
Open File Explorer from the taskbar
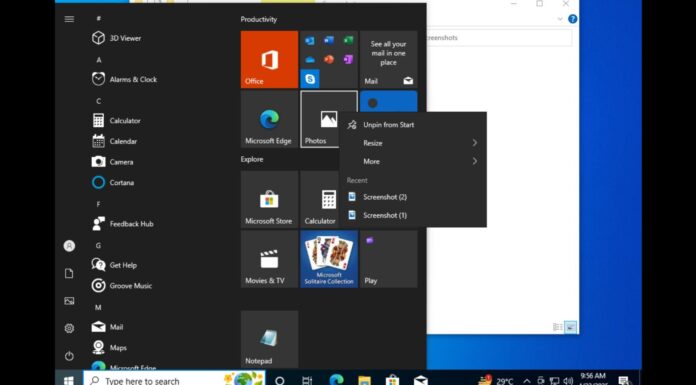pyautogui.click(x=364, y=381)
